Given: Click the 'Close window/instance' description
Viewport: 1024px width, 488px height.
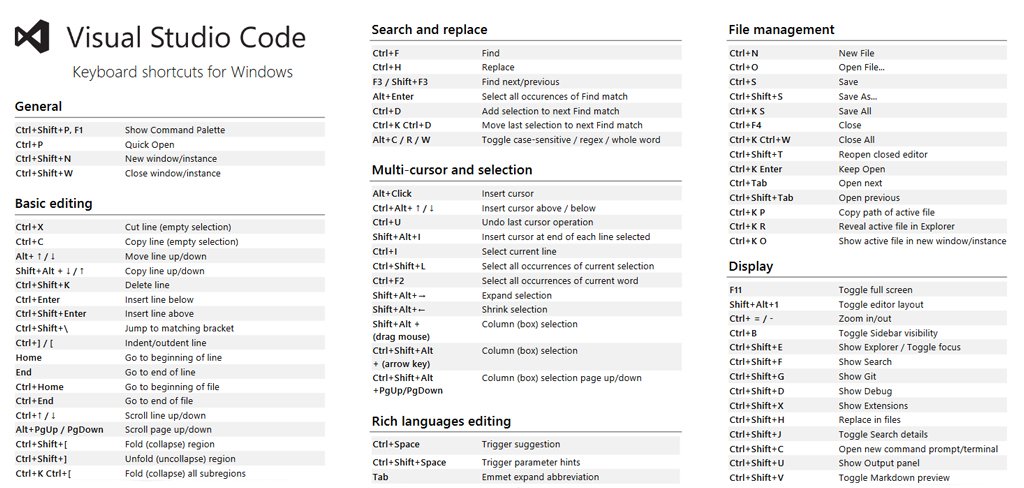Looking at the screenshot, I should point(172,173).
